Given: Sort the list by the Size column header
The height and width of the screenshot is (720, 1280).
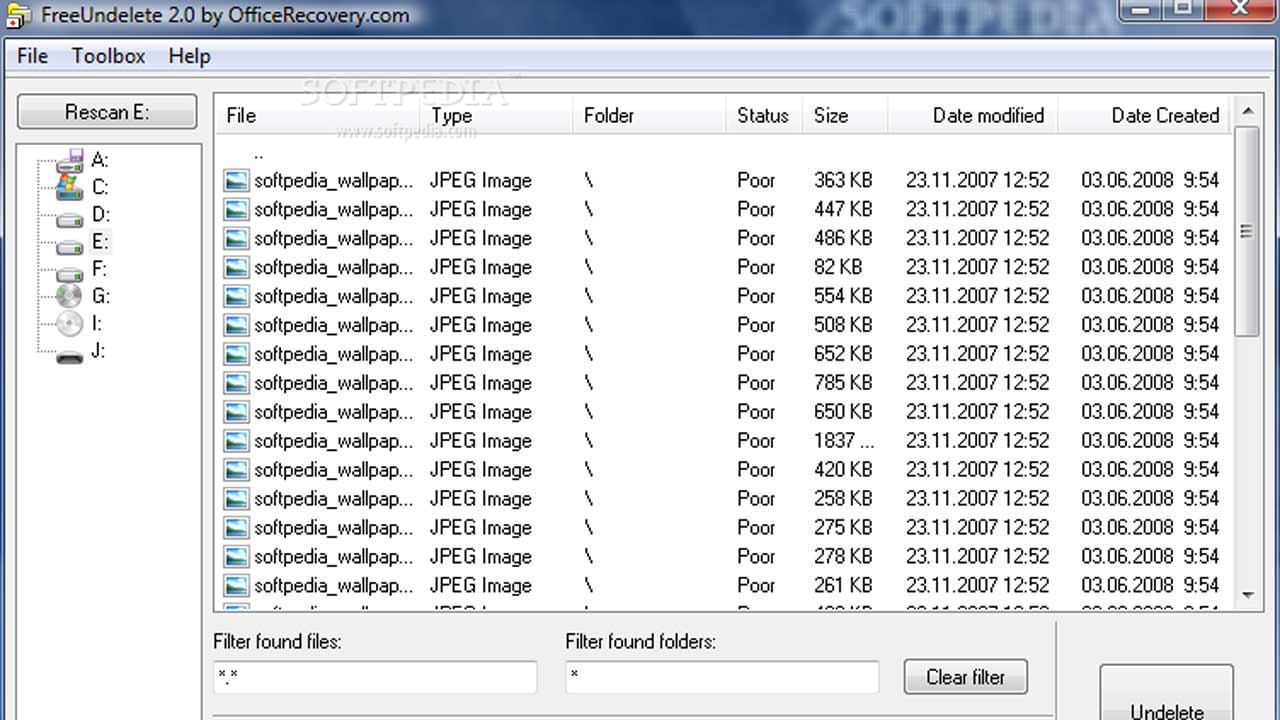Looking at the screenshot, I should point(831,116).
